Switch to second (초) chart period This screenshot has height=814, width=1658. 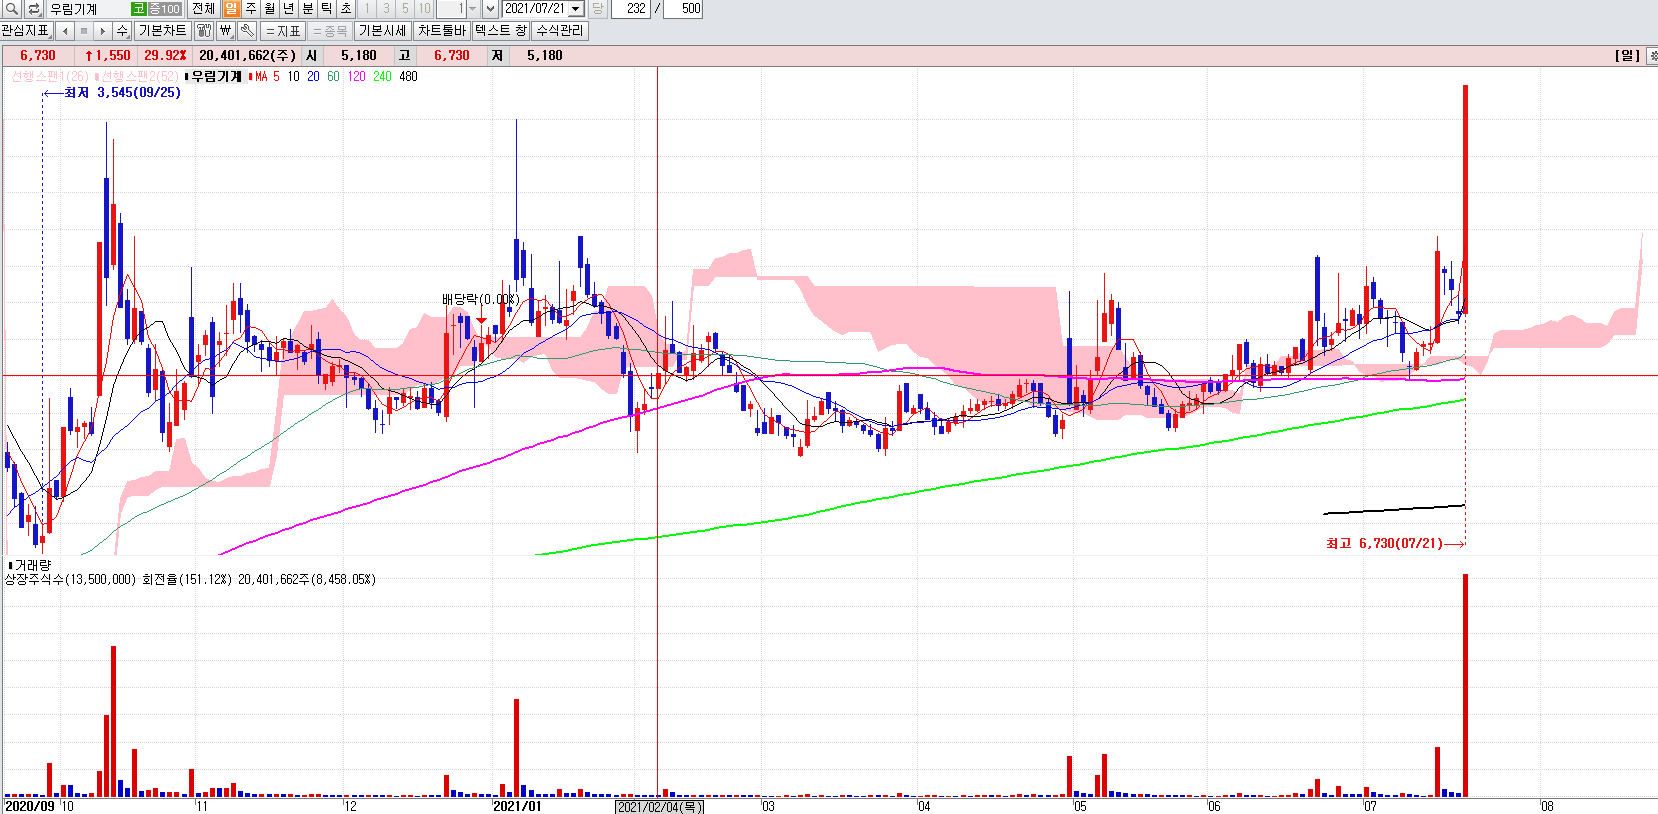pyautogui.click(x=345, y=9)
